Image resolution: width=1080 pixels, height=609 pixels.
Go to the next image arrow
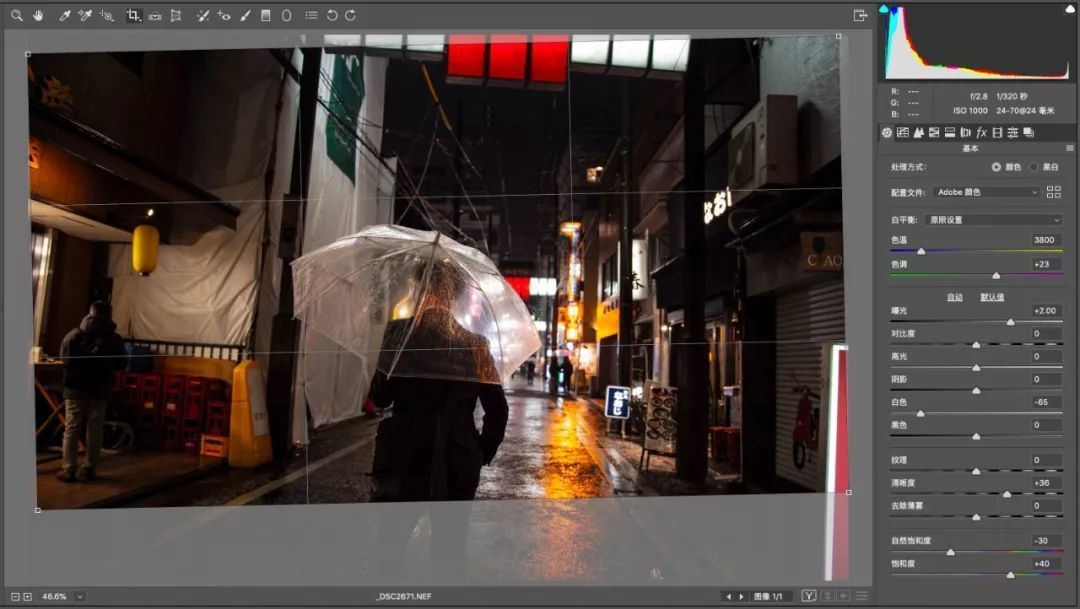(742, 597)
